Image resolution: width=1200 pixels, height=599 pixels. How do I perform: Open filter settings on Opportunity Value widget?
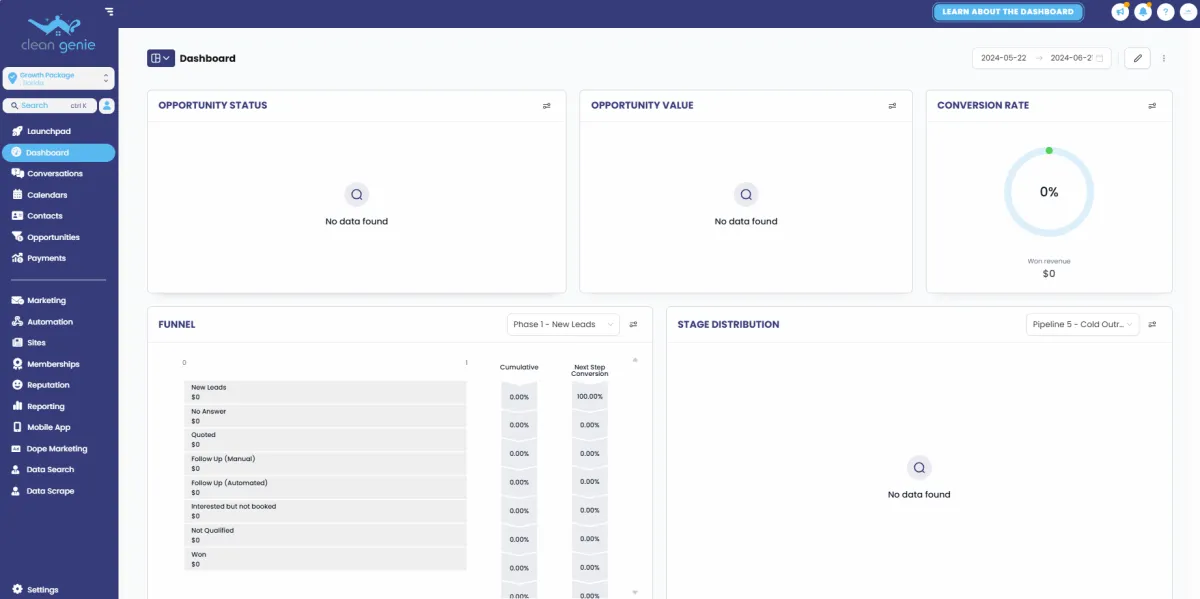(x=892, y=105)
